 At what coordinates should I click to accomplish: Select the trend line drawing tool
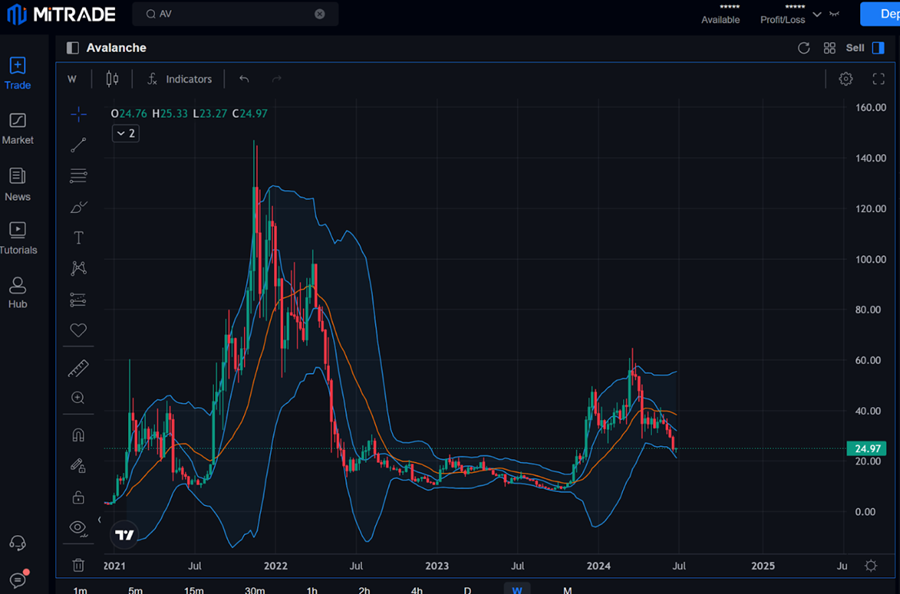(78, 145)
